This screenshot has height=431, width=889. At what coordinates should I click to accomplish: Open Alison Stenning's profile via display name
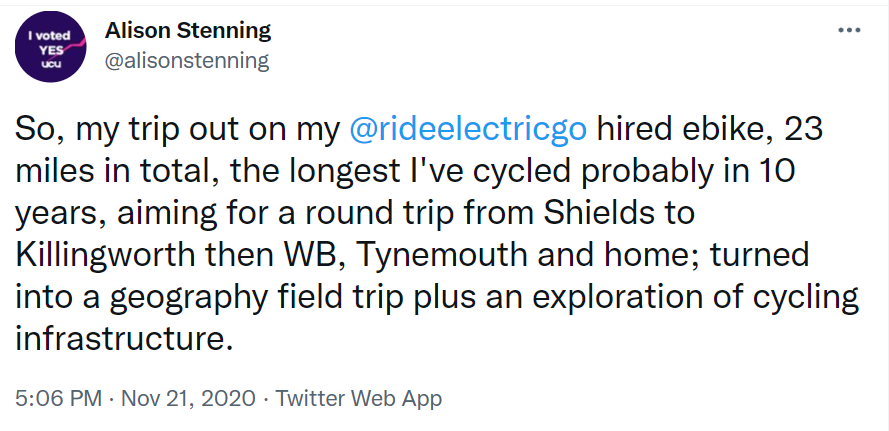pyautogui.click(x=187, y=31)
